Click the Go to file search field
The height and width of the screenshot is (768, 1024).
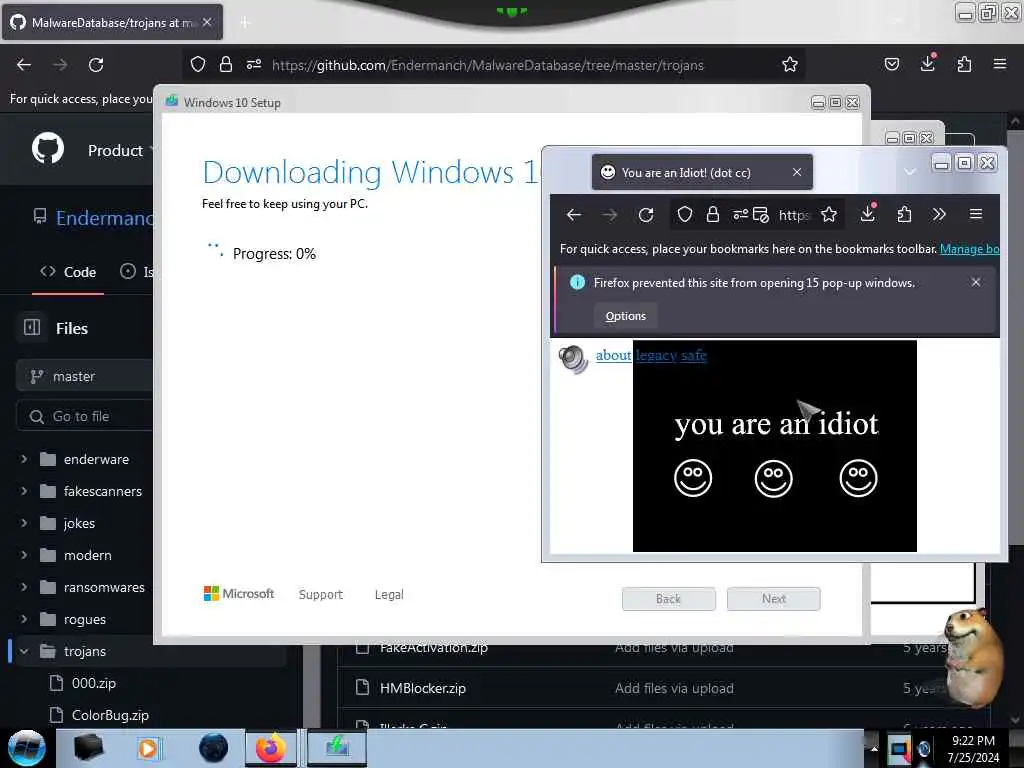[x=84, y=416]
